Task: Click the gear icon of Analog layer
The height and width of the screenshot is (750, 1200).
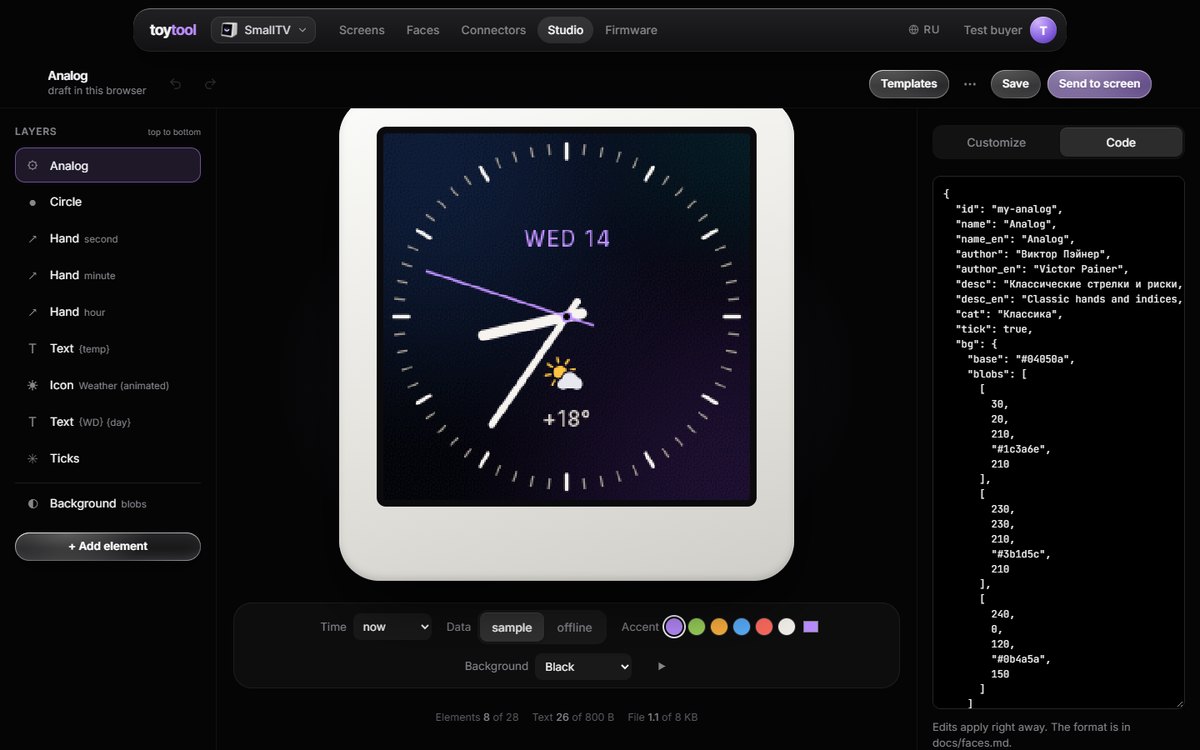Action: [x=33, y=166]
